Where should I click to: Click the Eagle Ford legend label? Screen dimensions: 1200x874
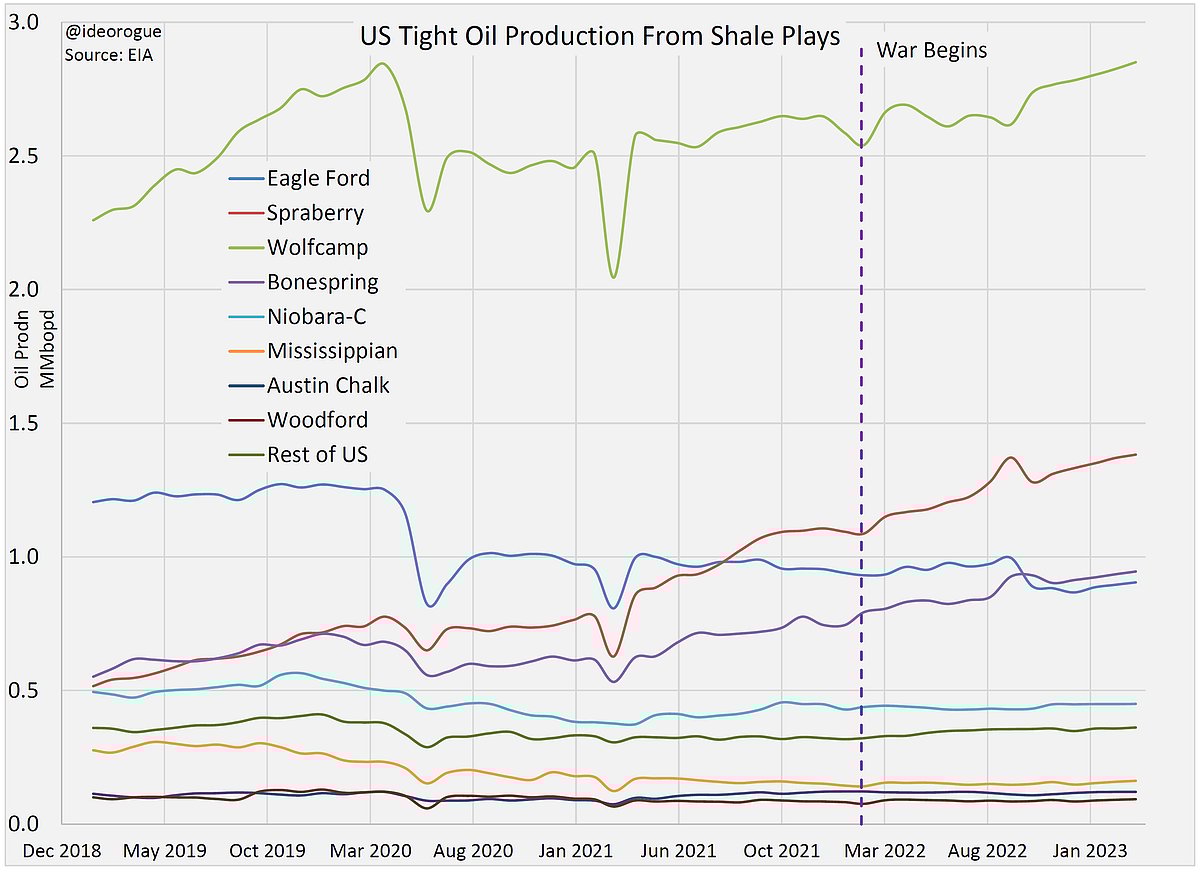[x=318, y=179]
